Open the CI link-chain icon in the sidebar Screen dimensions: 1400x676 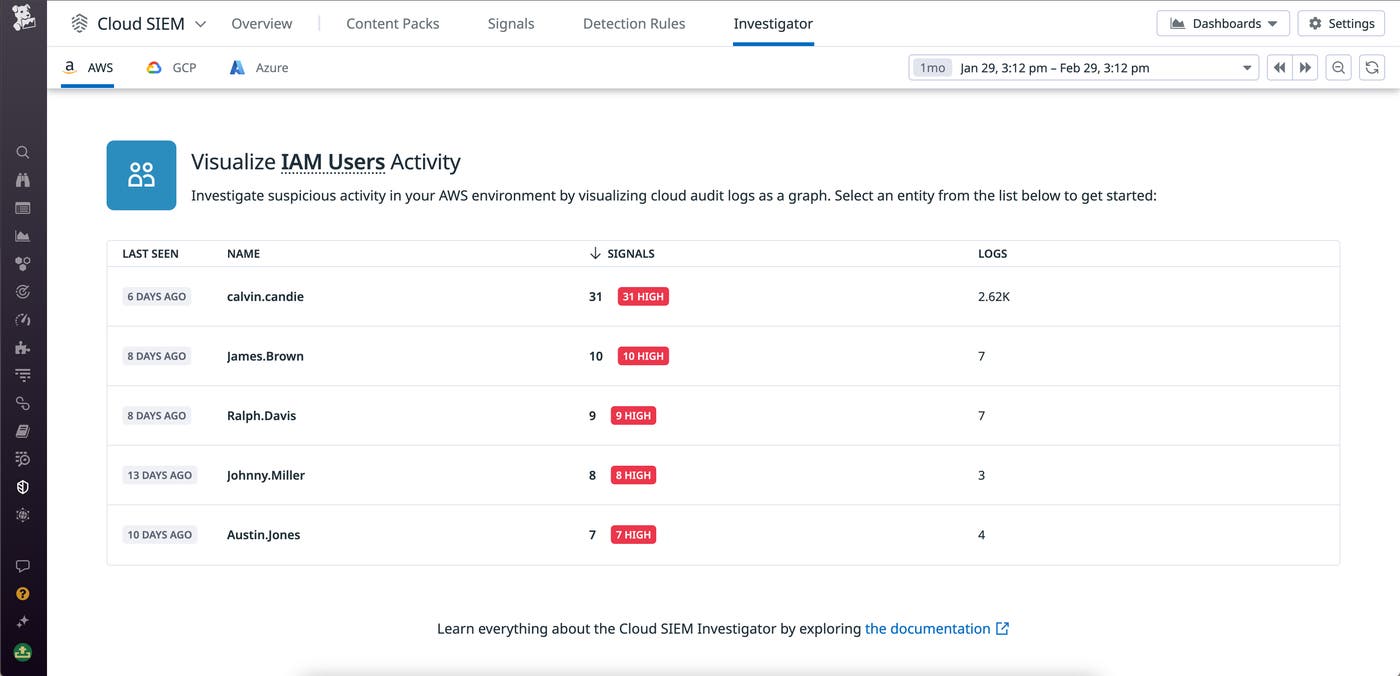click(x=23, y=403)
